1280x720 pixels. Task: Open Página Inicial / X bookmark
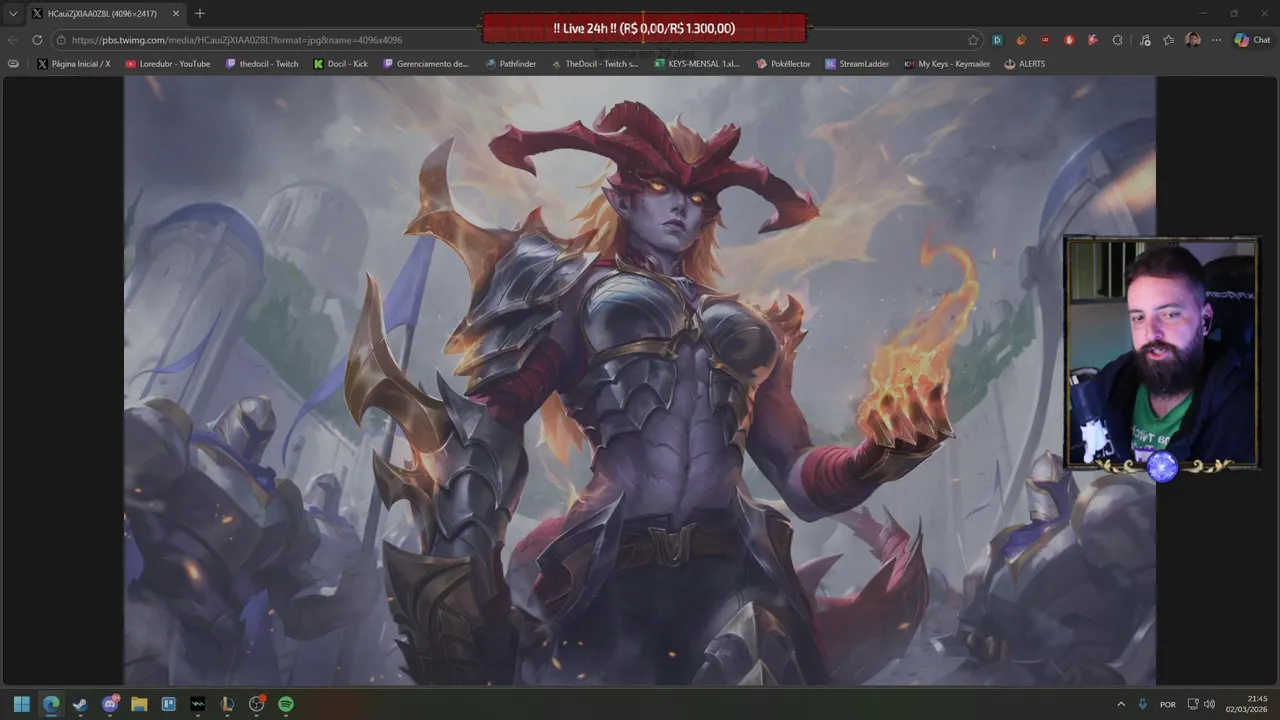[x=74, y=64]
